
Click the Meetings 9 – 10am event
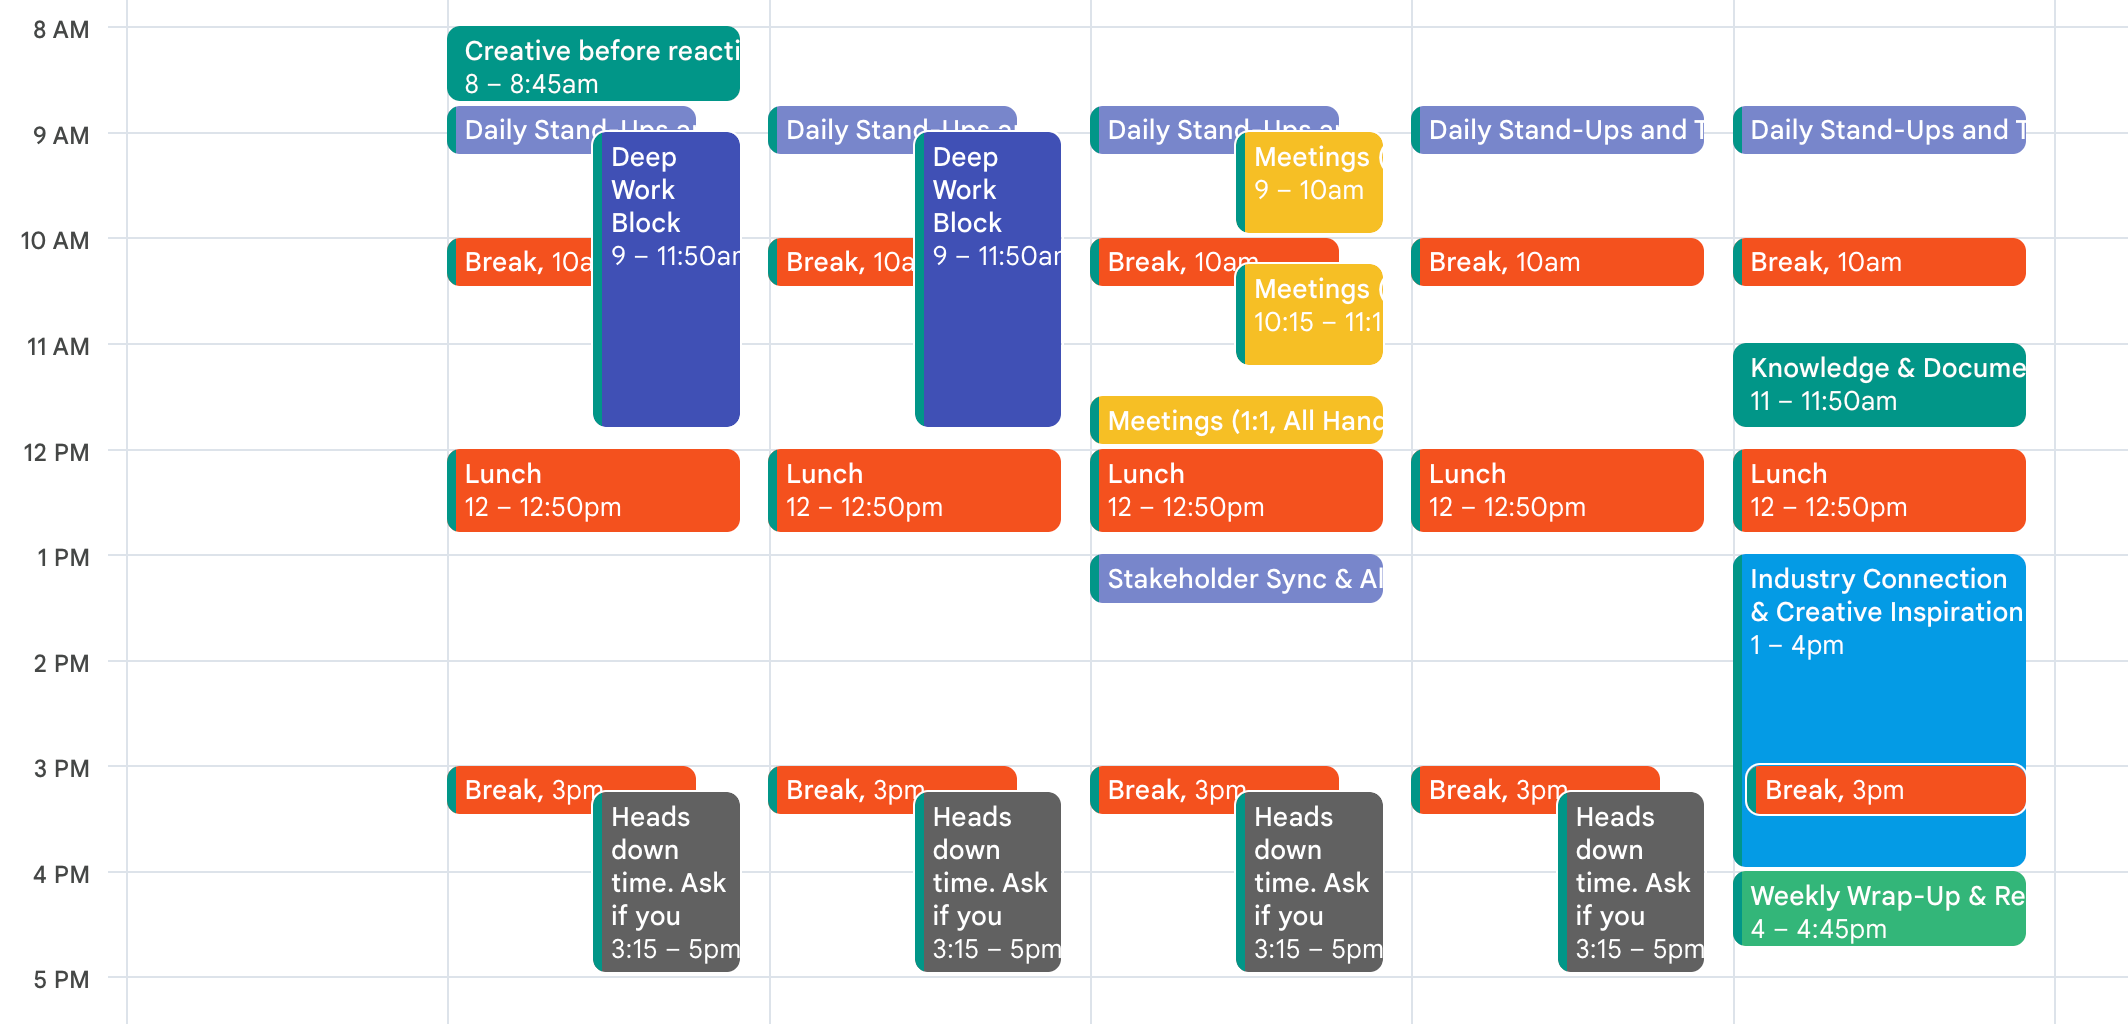1310,180
